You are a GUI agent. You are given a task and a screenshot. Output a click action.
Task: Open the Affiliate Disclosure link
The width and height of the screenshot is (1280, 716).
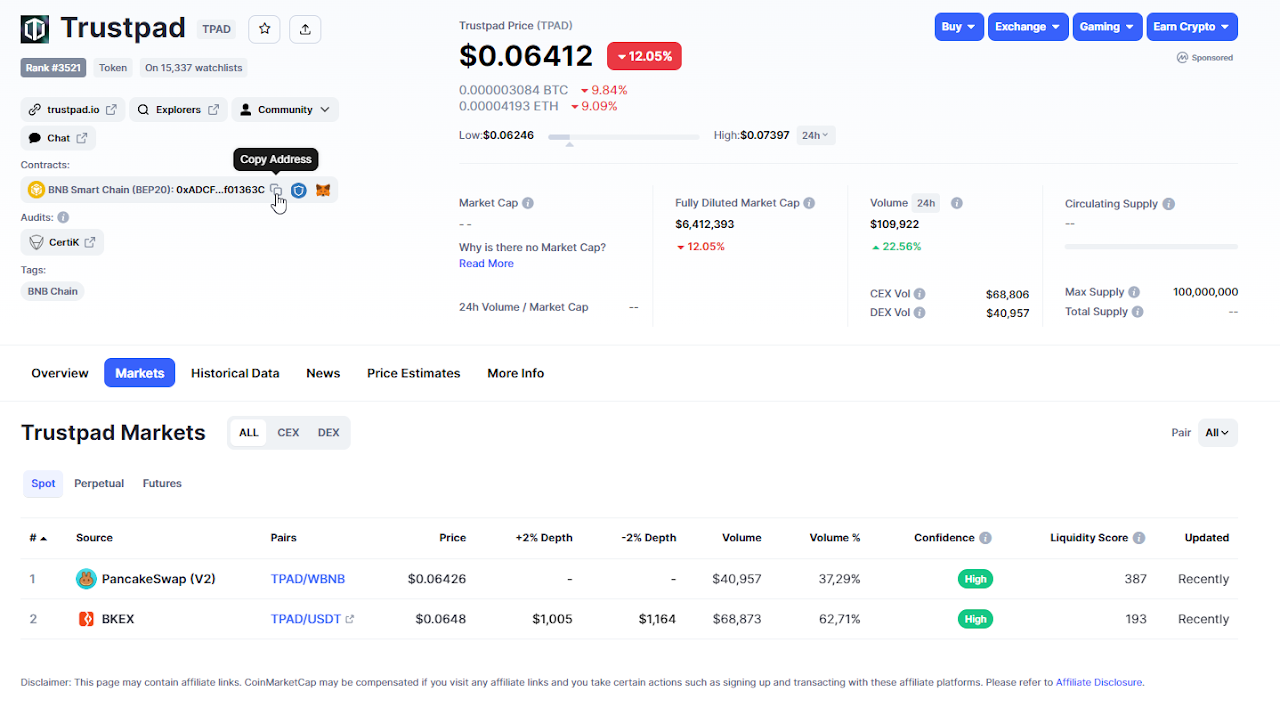1099,683
